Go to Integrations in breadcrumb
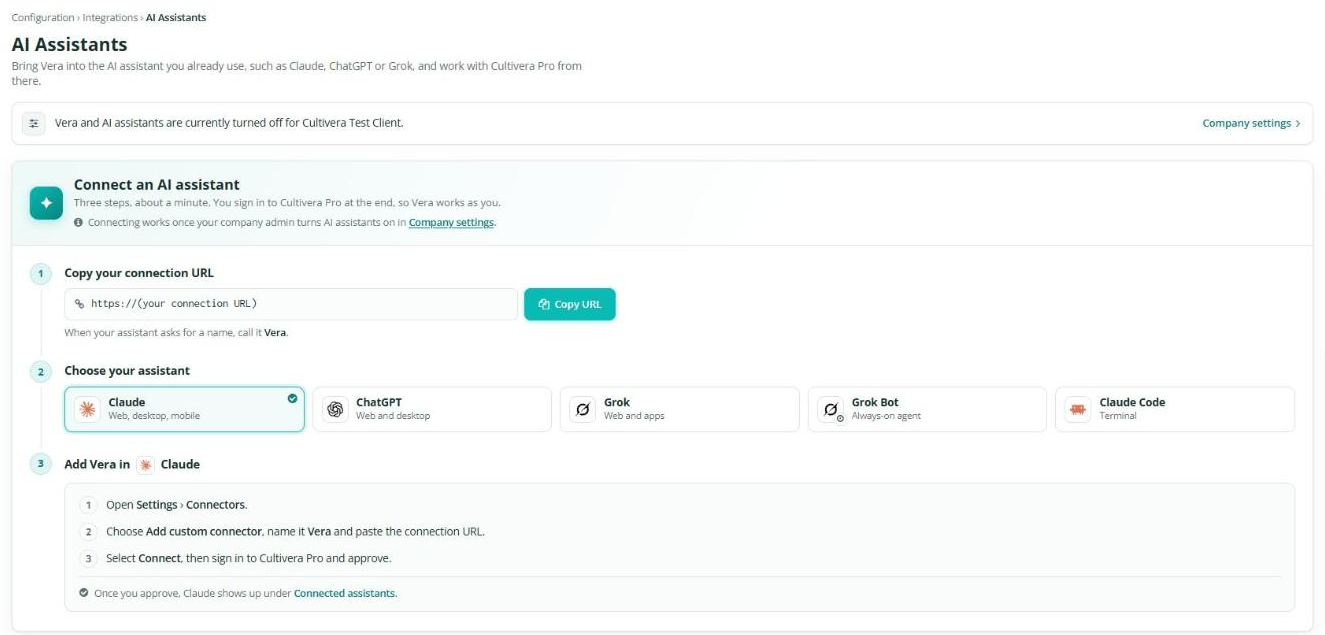 (x=110, y=17)
